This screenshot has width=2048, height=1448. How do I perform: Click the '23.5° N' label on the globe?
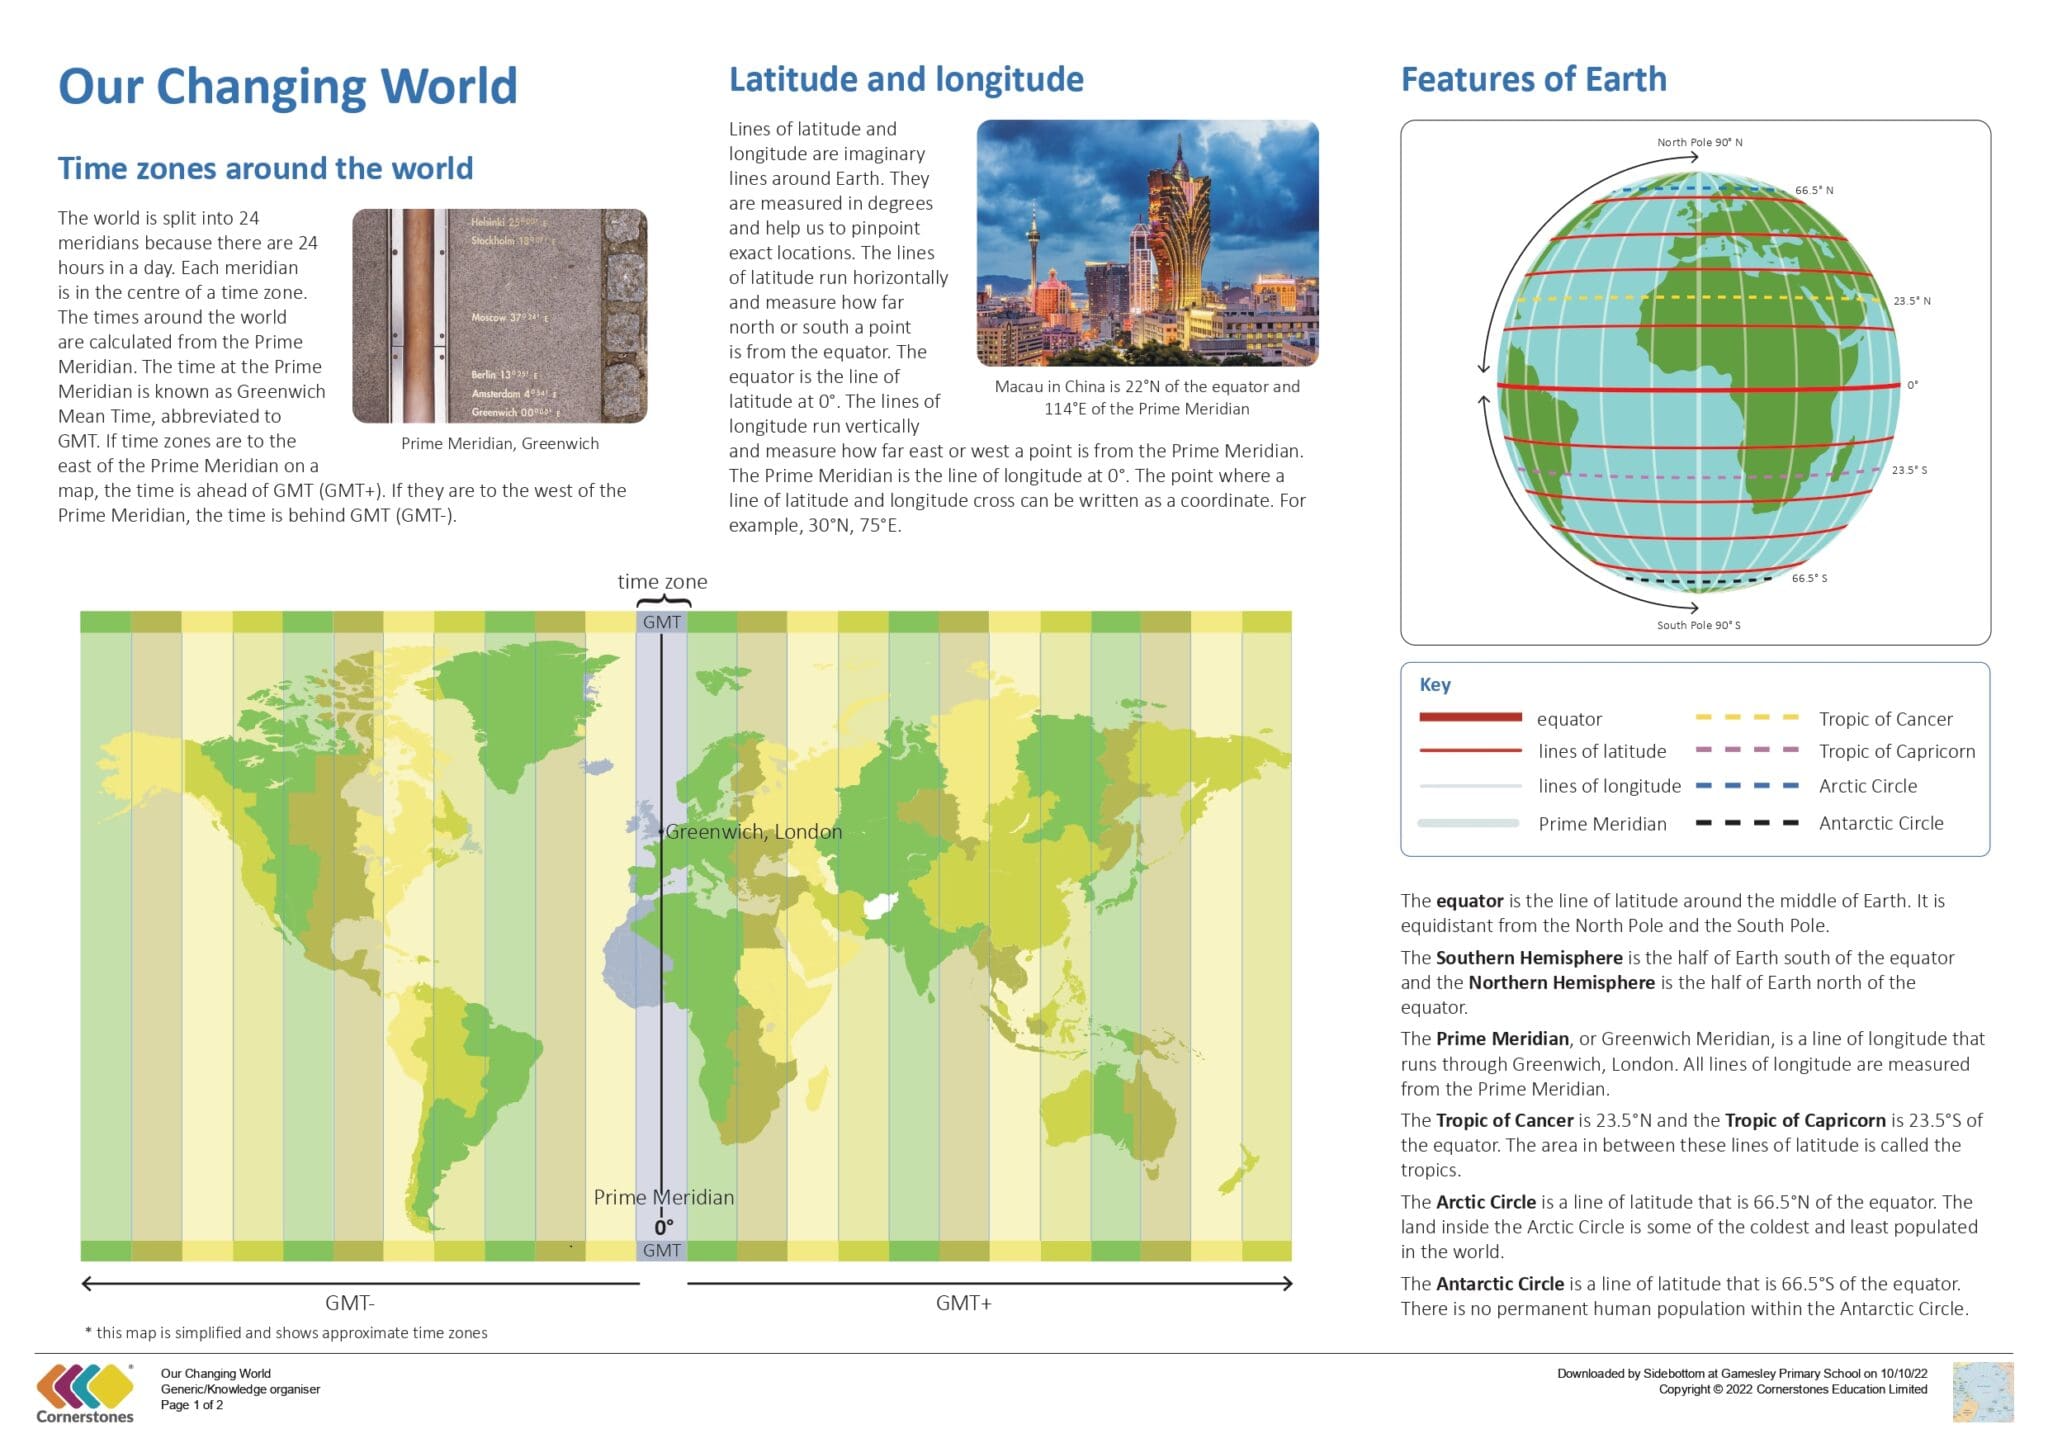(1912, 300)
